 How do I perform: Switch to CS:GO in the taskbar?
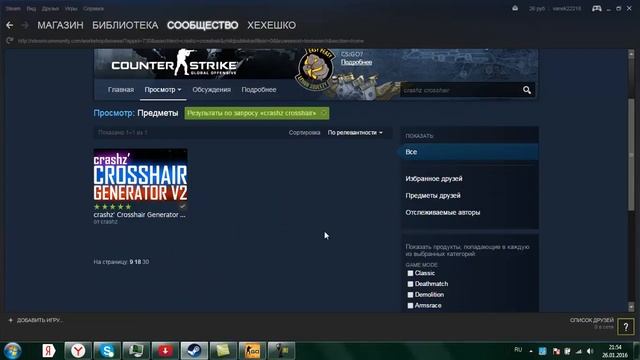click(x=252, y=351)
